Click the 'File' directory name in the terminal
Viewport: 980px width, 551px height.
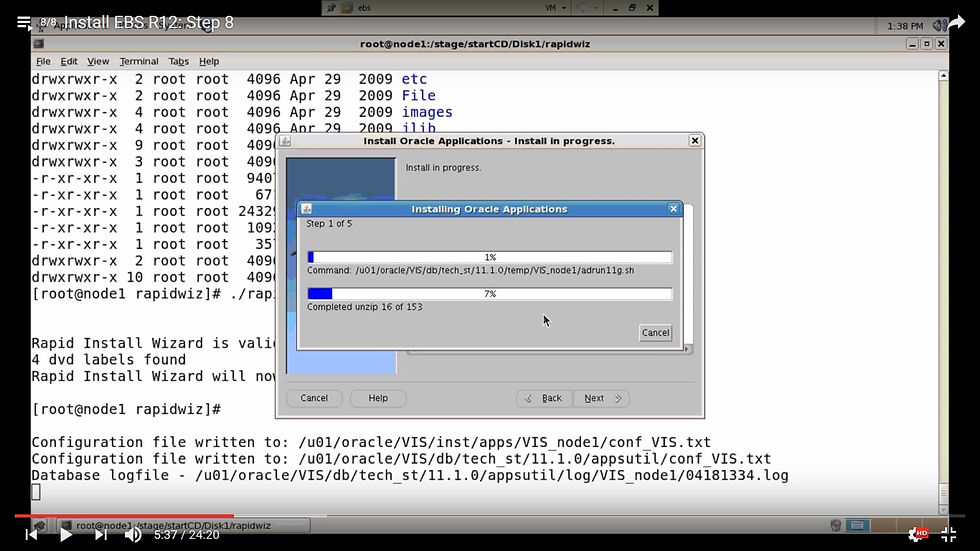click(419, 96)
